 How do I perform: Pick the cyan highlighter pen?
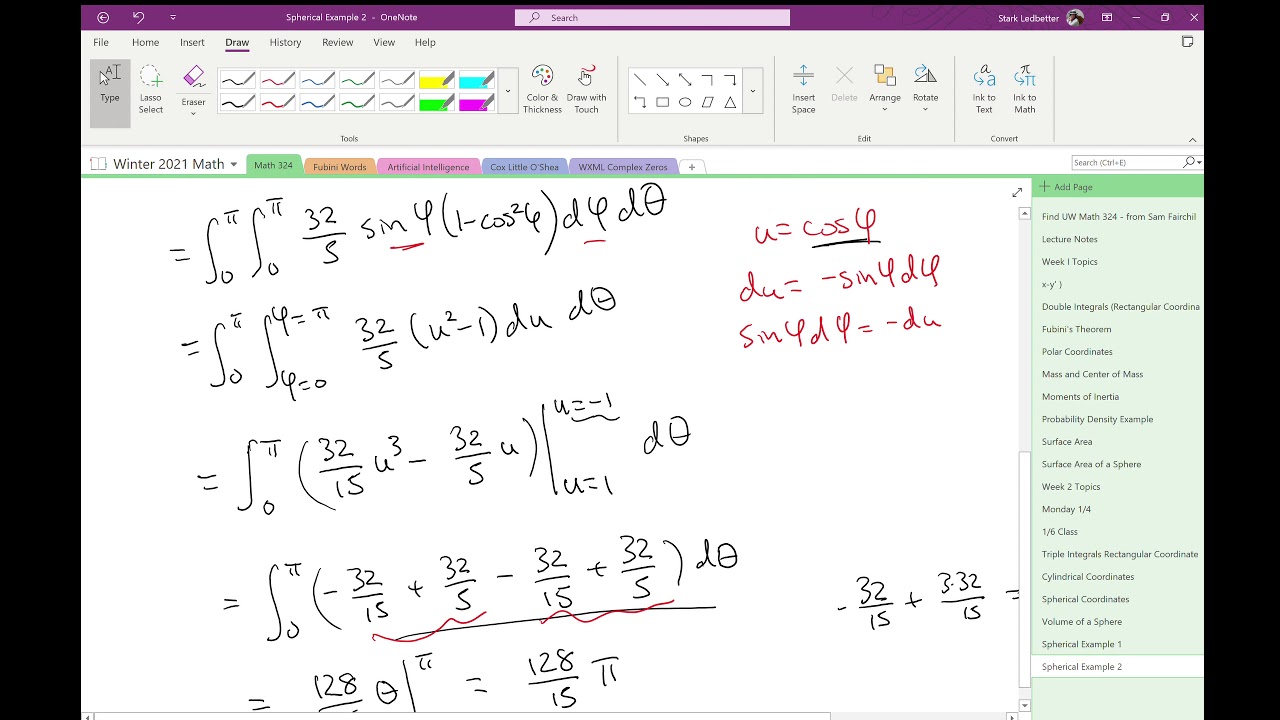pyautogui.click(x=477, y=80)
